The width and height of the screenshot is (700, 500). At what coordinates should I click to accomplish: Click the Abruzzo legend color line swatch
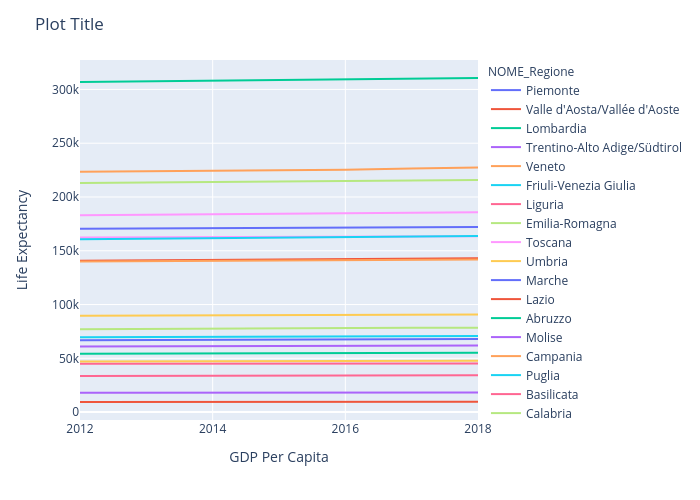click(x=505, y=319)
